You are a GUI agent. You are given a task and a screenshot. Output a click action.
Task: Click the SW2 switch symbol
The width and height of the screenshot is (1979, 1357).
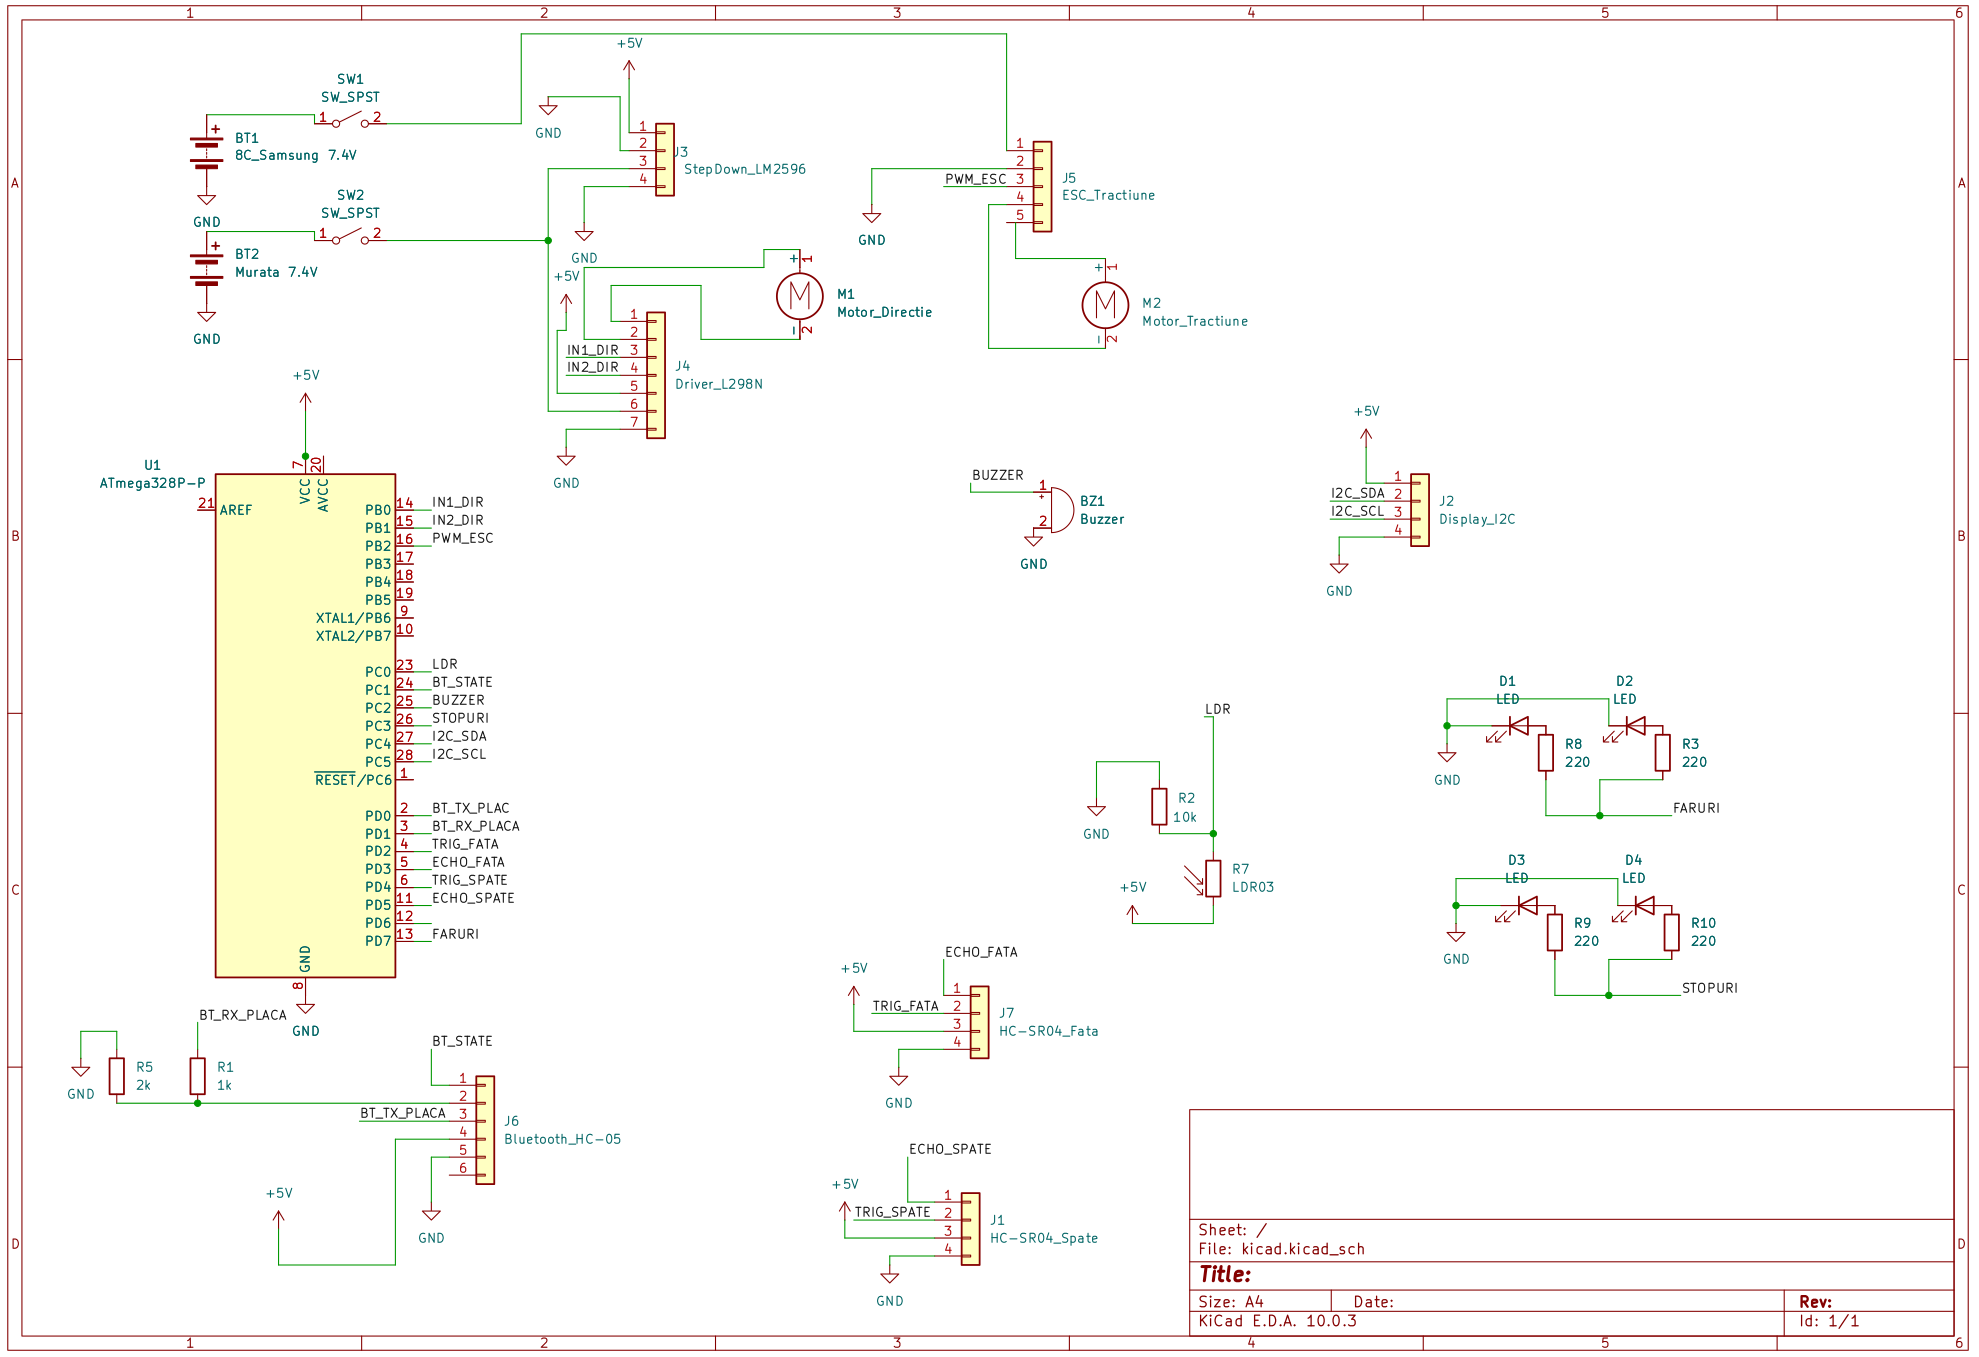pos(350,237)
